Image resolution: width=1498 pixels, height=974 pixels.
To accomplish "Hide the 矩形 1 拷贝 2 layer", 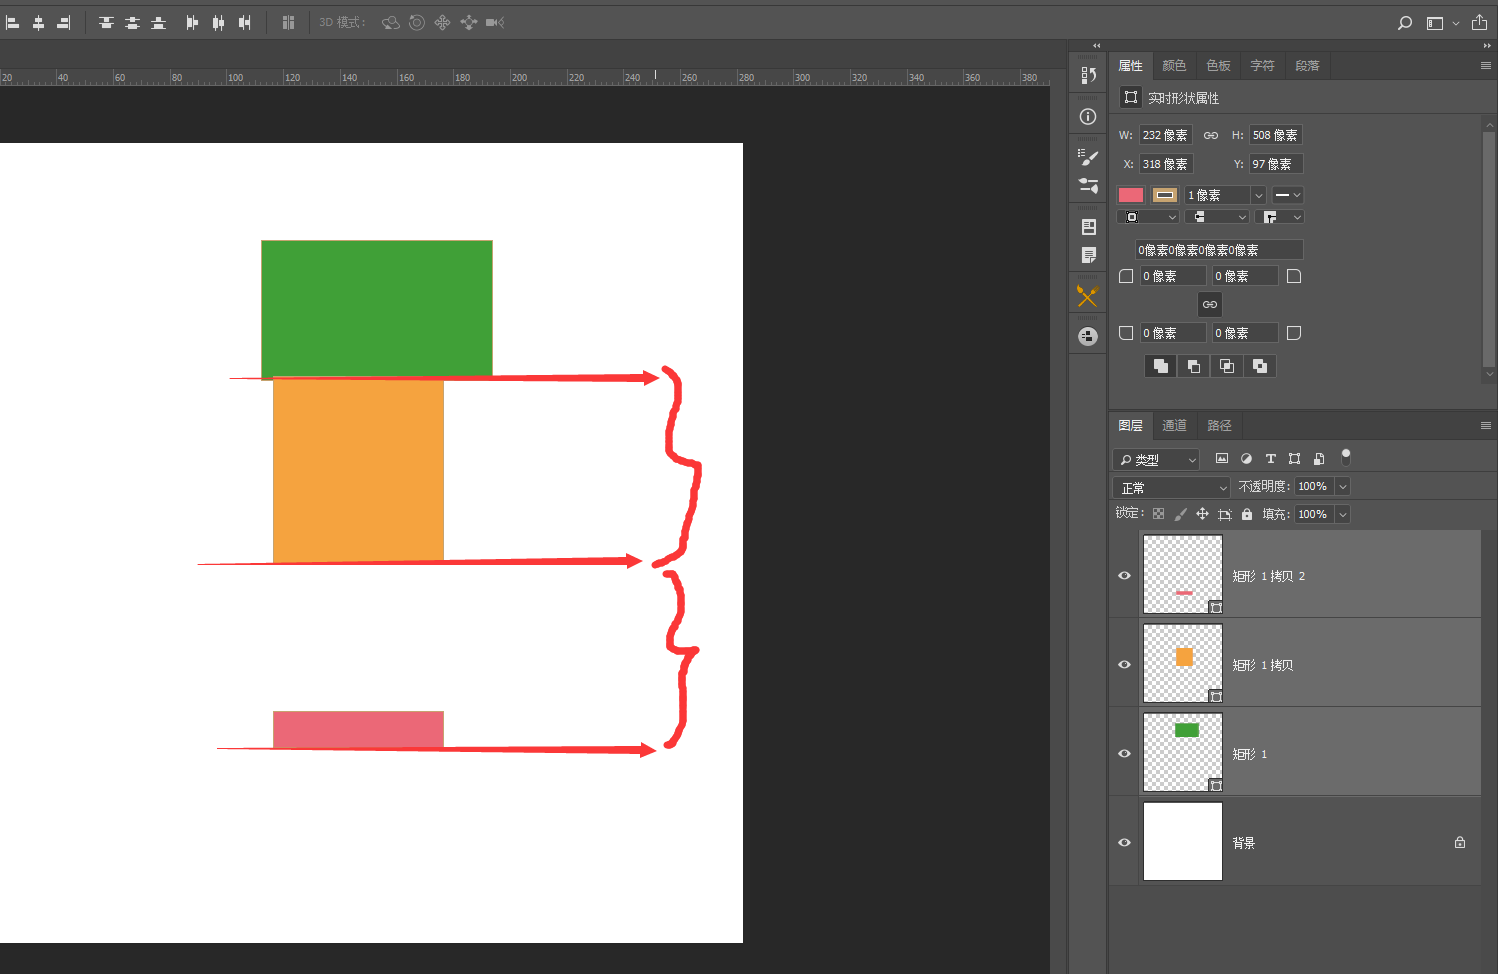I will coord(1124,575).
